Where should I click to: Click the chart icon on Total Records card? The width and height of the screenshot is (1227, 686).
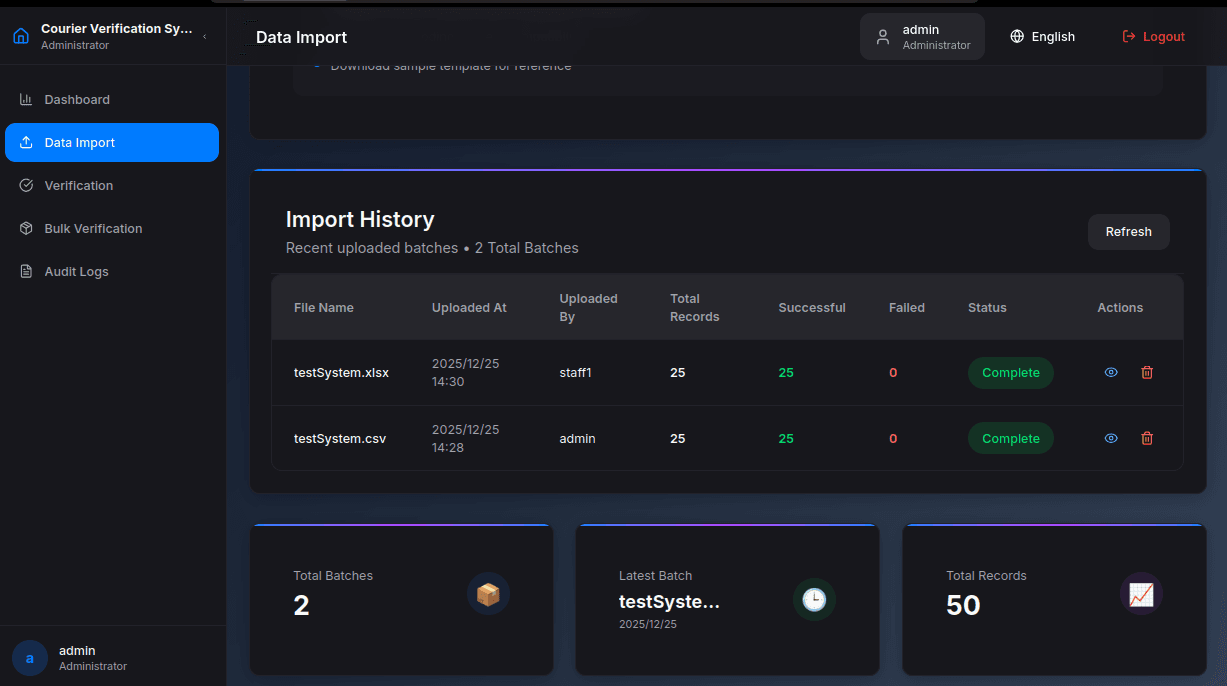[1141, 594]
